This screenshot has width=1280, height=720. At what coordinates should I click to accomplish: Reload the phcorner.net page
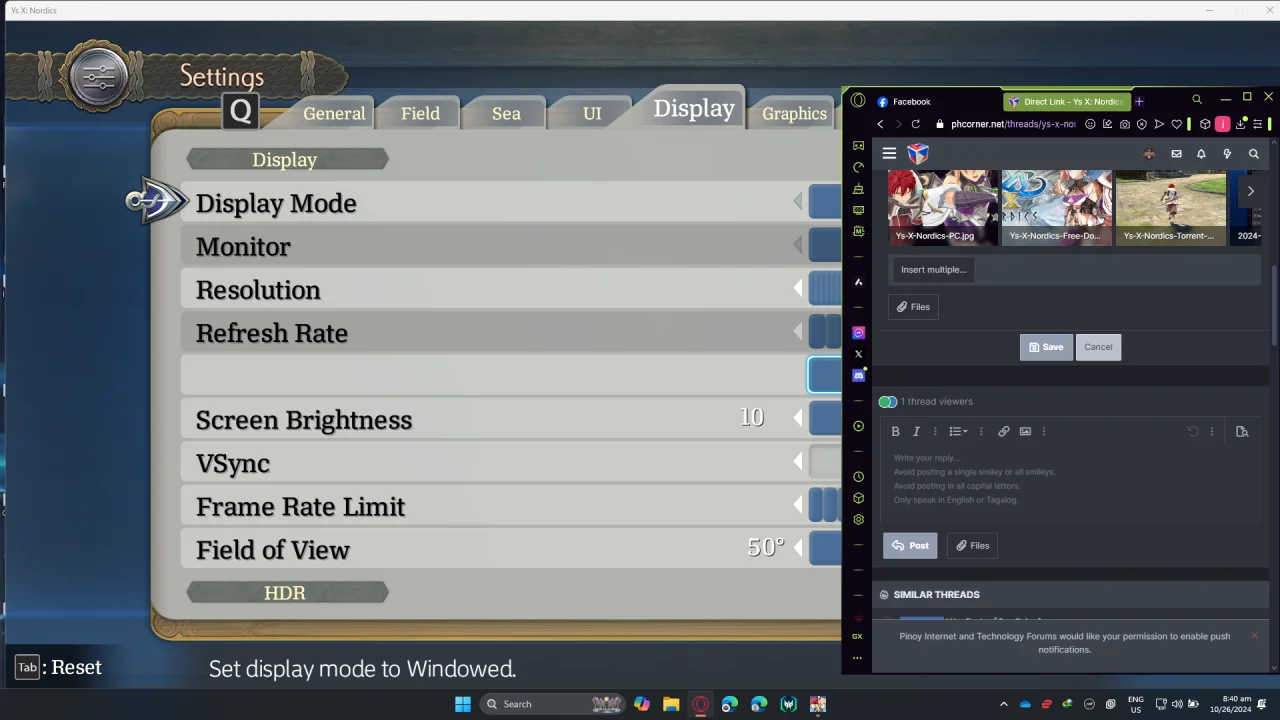coord(915,124)
